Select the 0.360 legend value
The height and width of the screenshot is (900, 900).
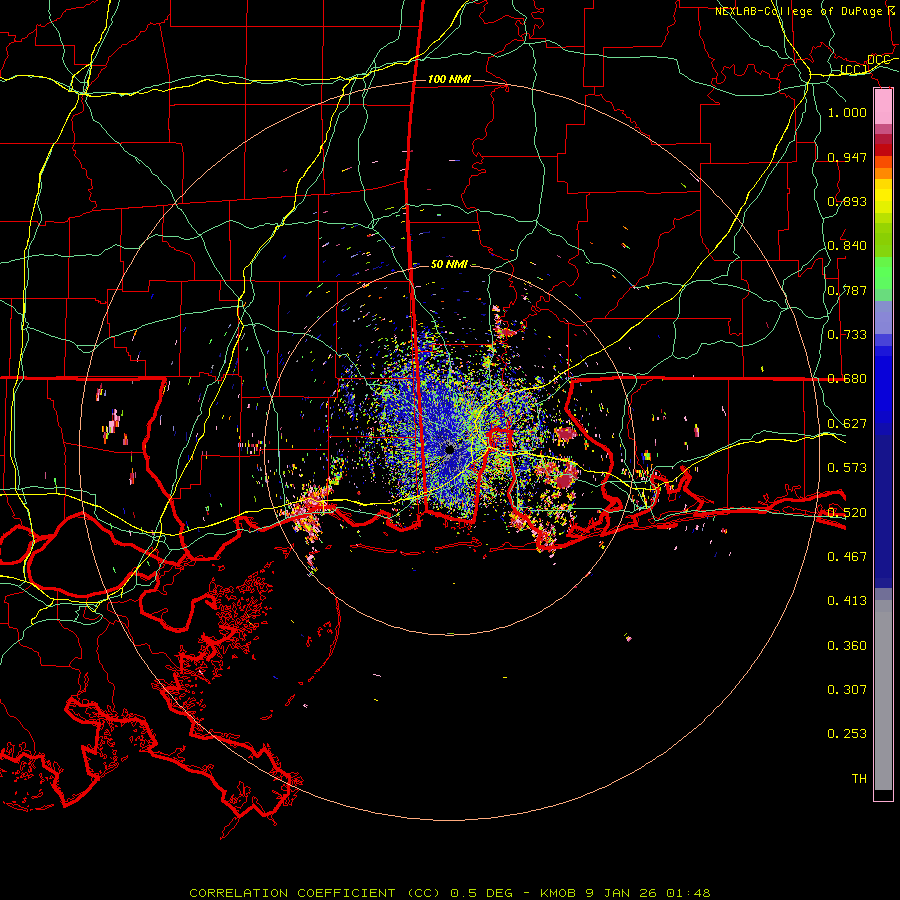click(847, 646)
